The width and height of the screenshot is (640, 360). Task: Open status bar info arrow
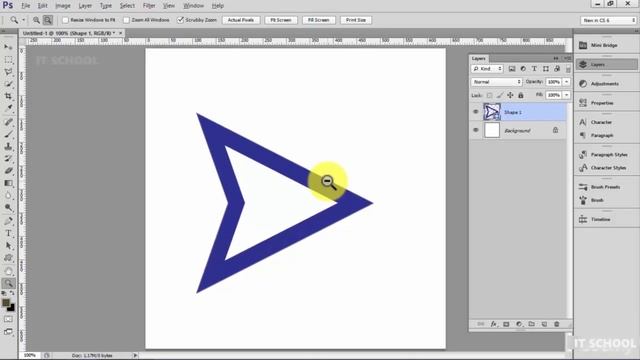[135, 356]
